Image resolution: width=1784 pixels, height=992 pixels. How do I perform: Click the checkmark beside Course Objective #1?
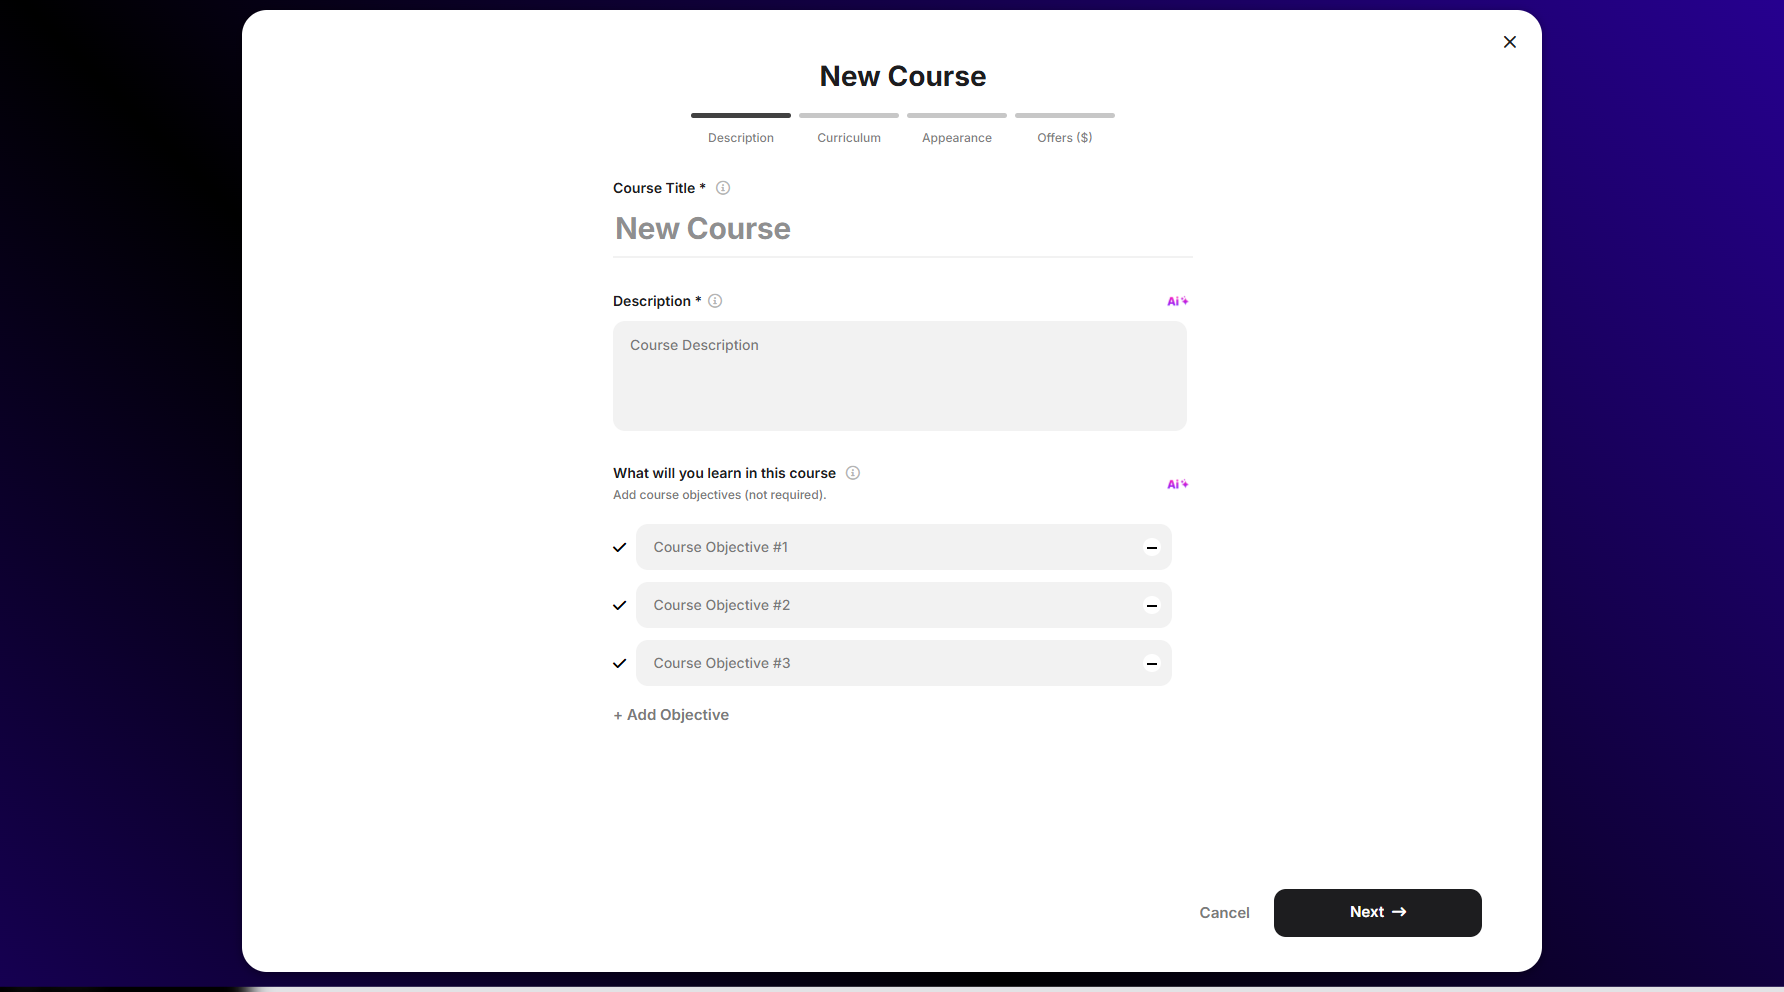[620, 547]
